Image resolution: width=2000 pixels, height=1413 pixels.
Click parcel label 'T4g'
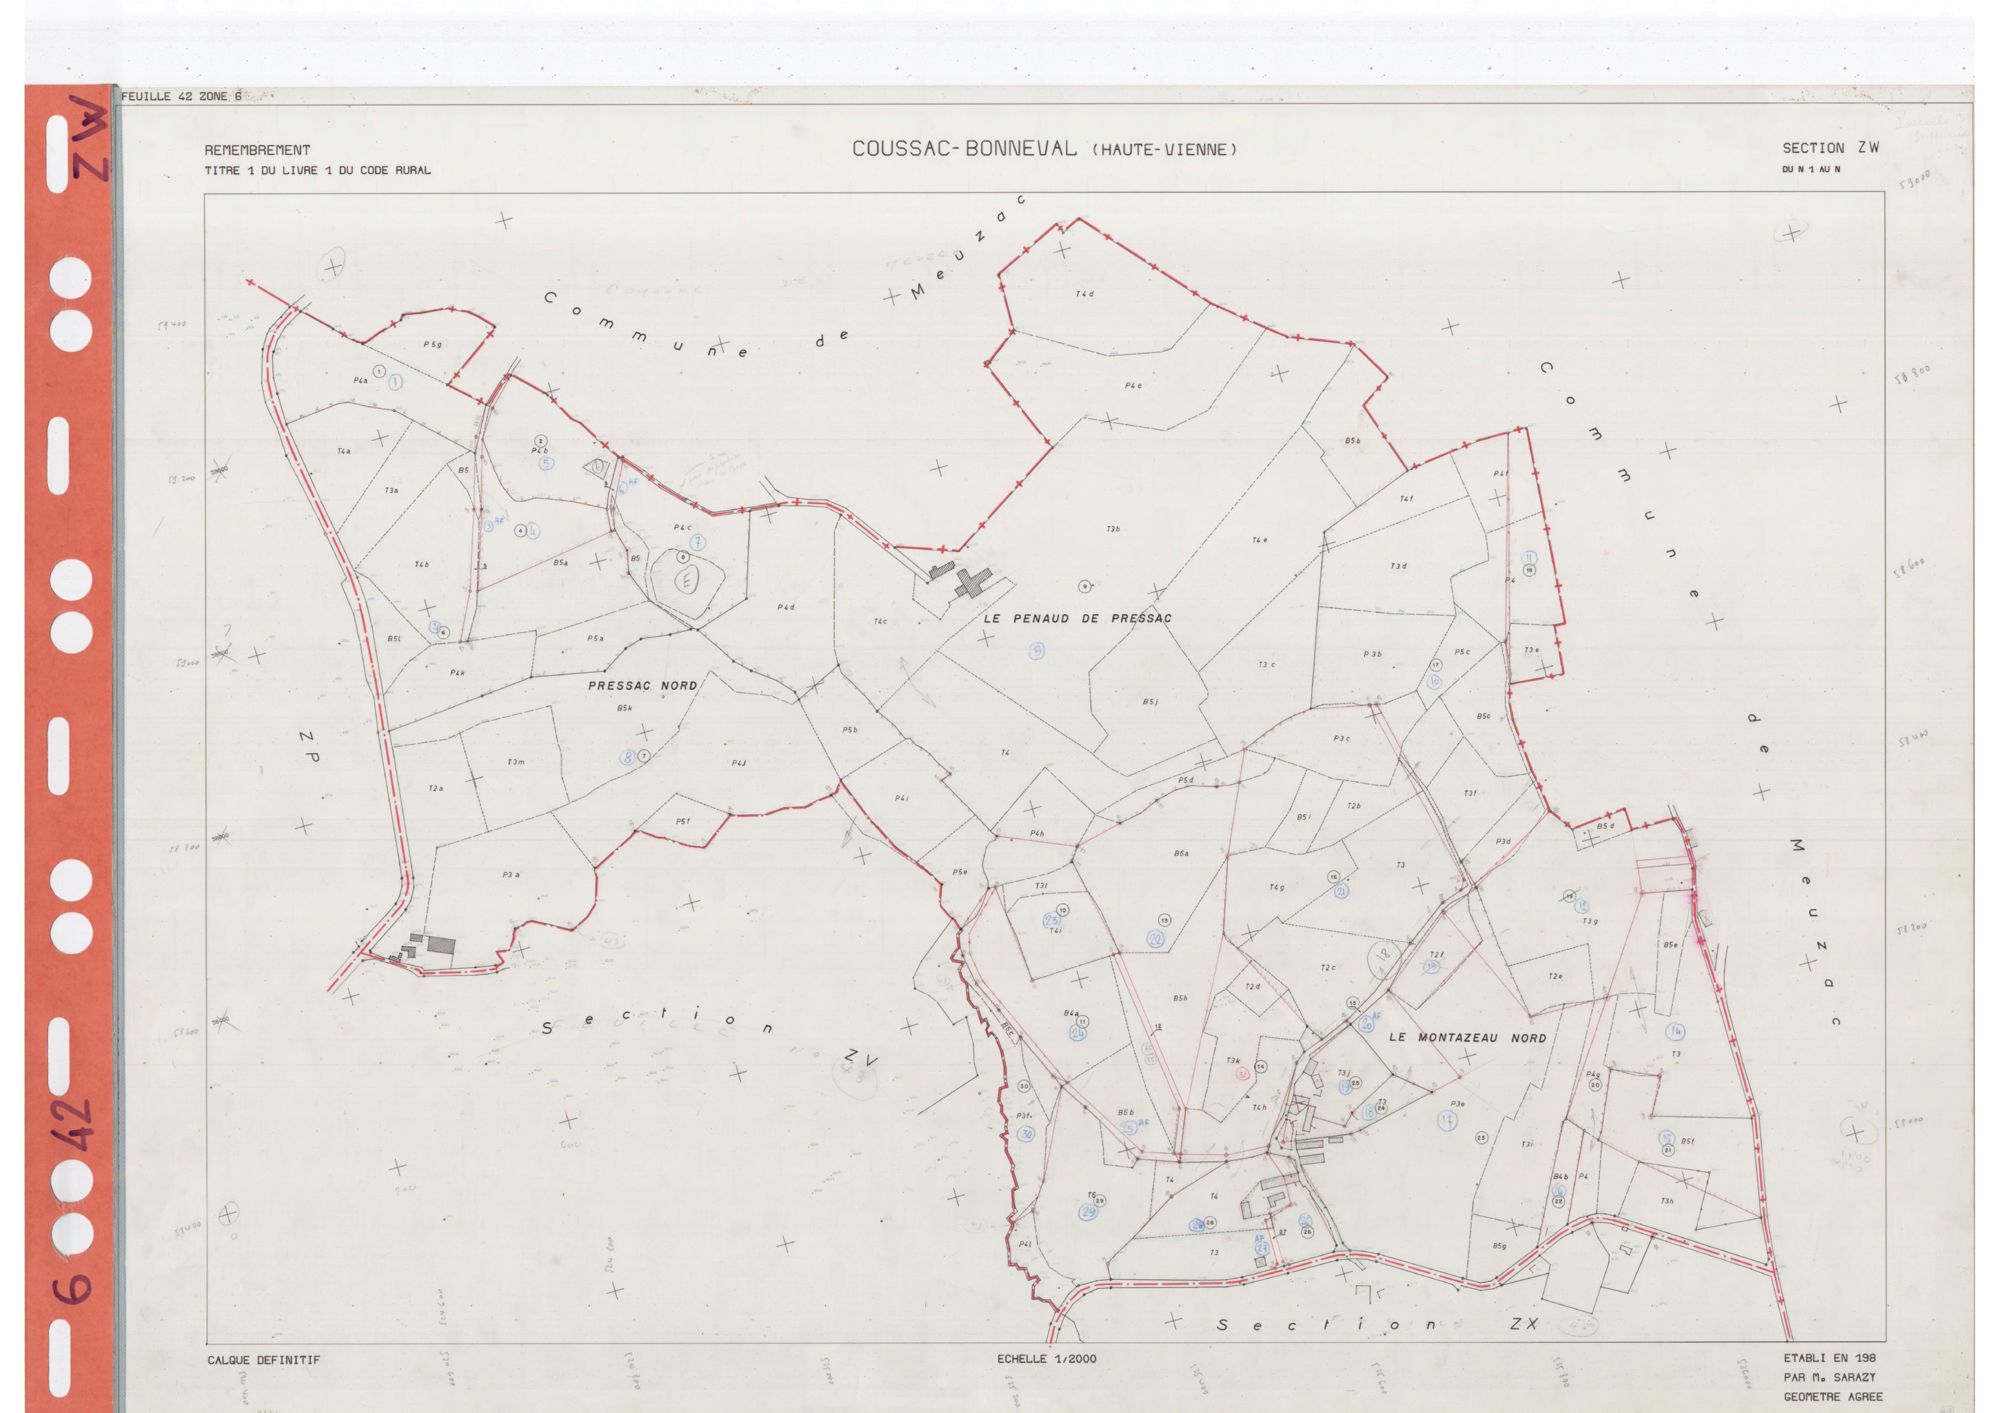pos(1276,887)
